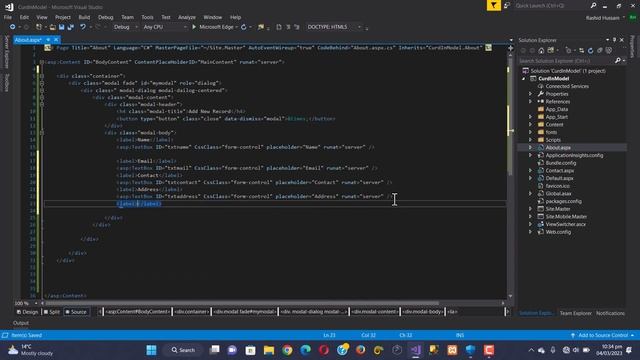Open the Any CPU platform dropdown
Screen dimensions: 640x360
(x=164, y=27)
